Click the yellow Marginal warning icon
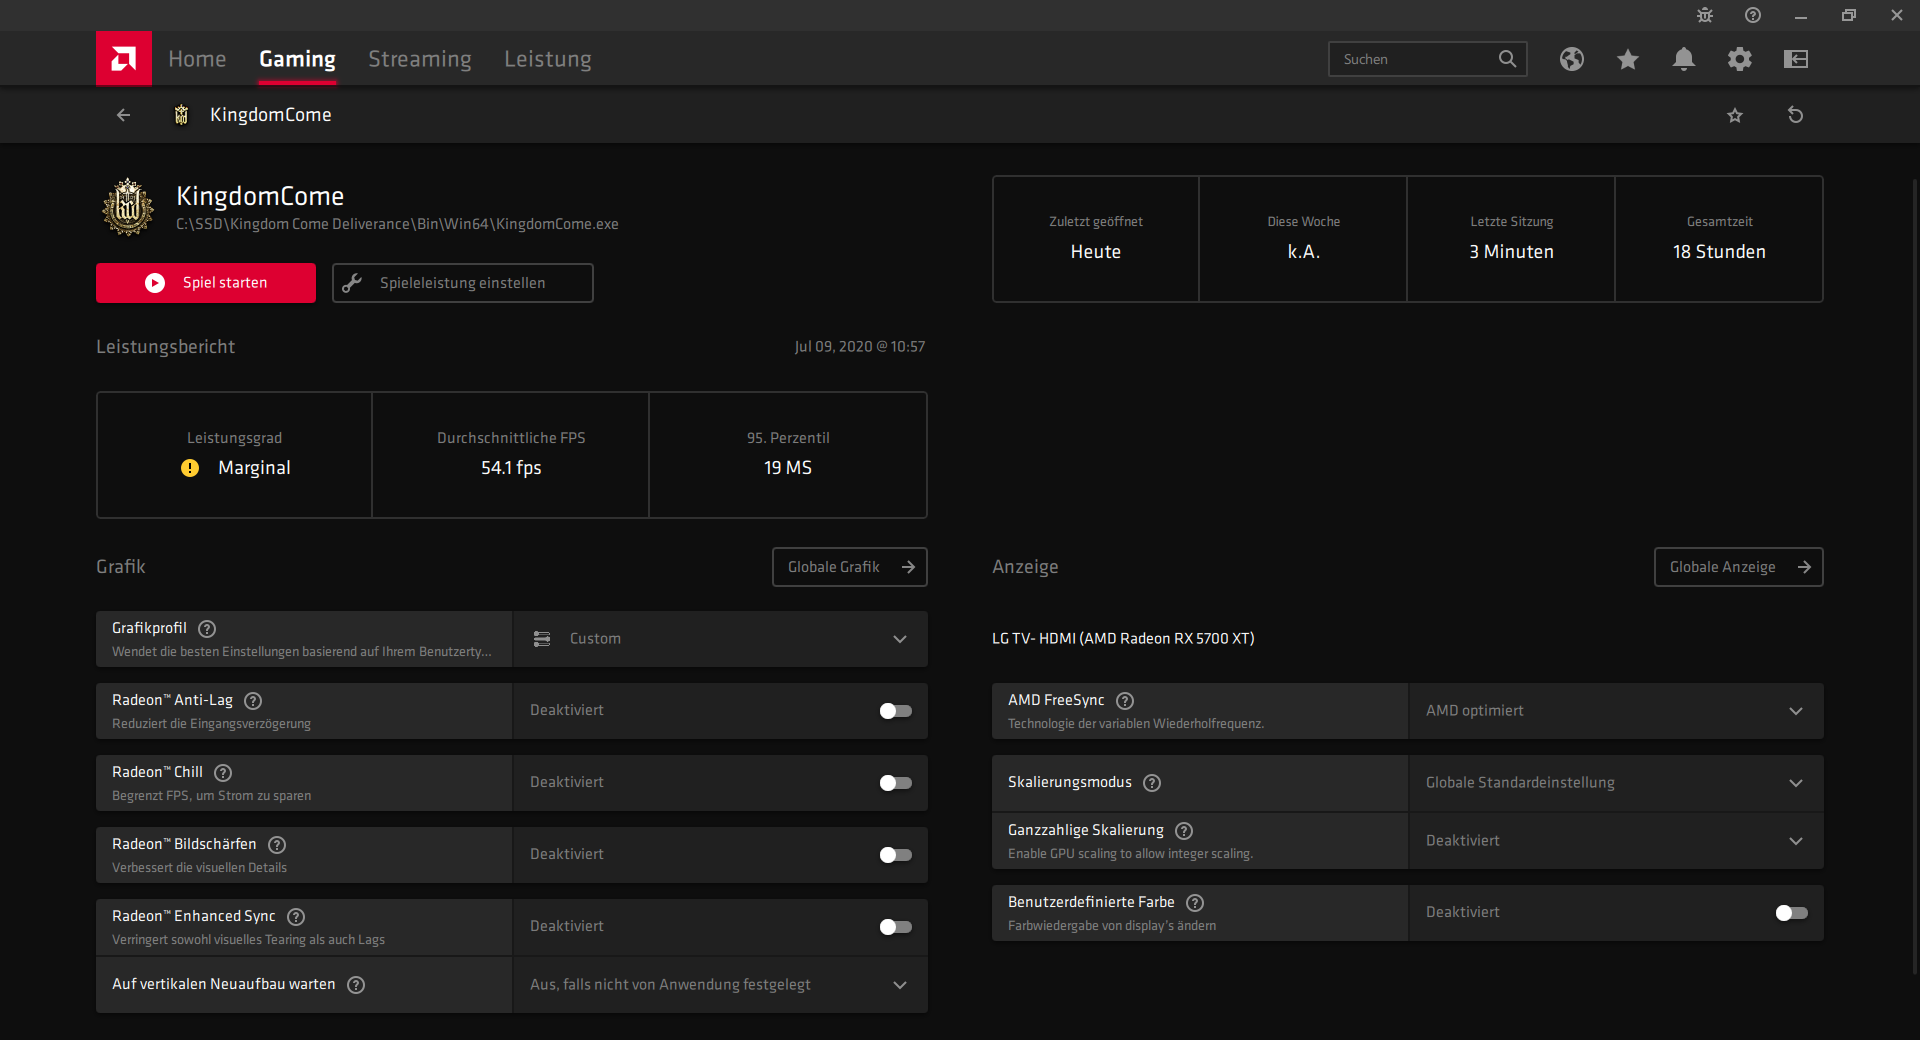Screen dimensions: 1920x1040 tap(190, 468)
